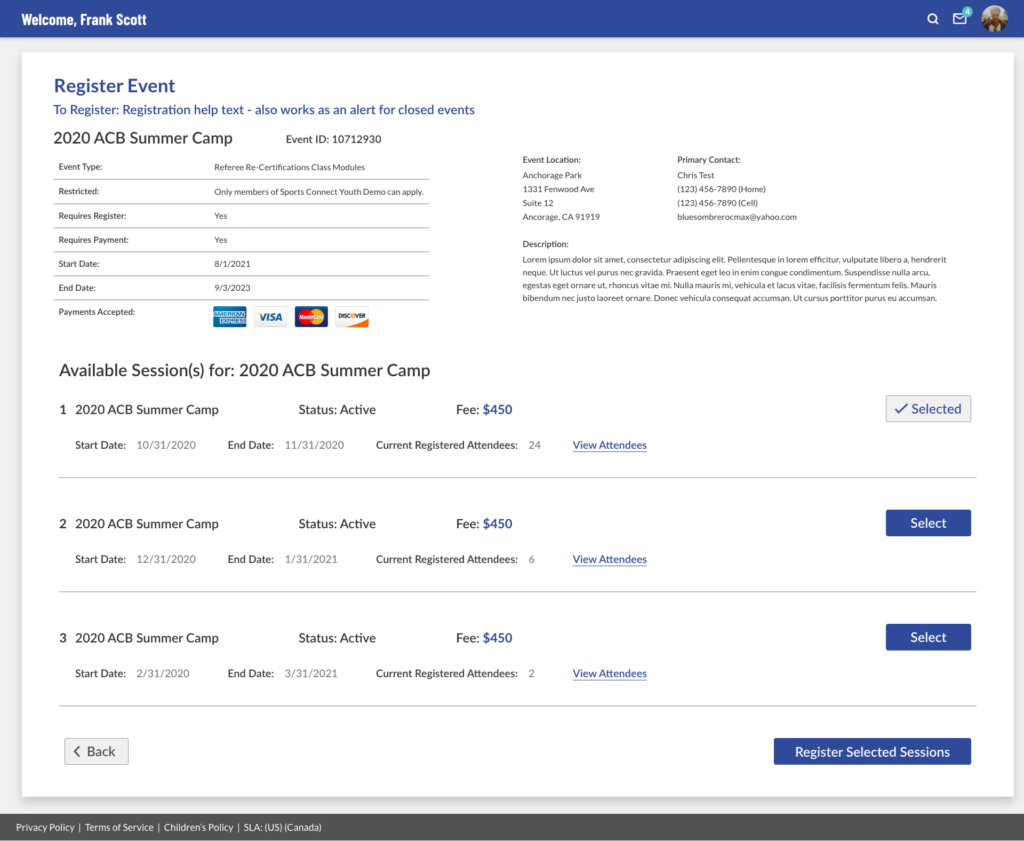Image resolution: width=1024 pixels, height=841 pixels.
Task: Deselect session 1 using Selected button
Action: (x=928, y=409)
